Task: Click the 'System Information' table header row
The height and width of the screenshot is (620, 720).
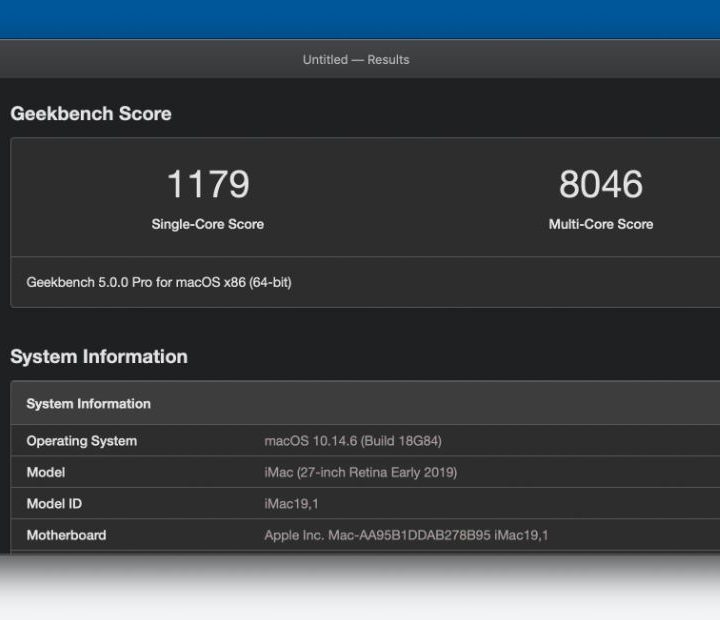Action: pos(365,403)
